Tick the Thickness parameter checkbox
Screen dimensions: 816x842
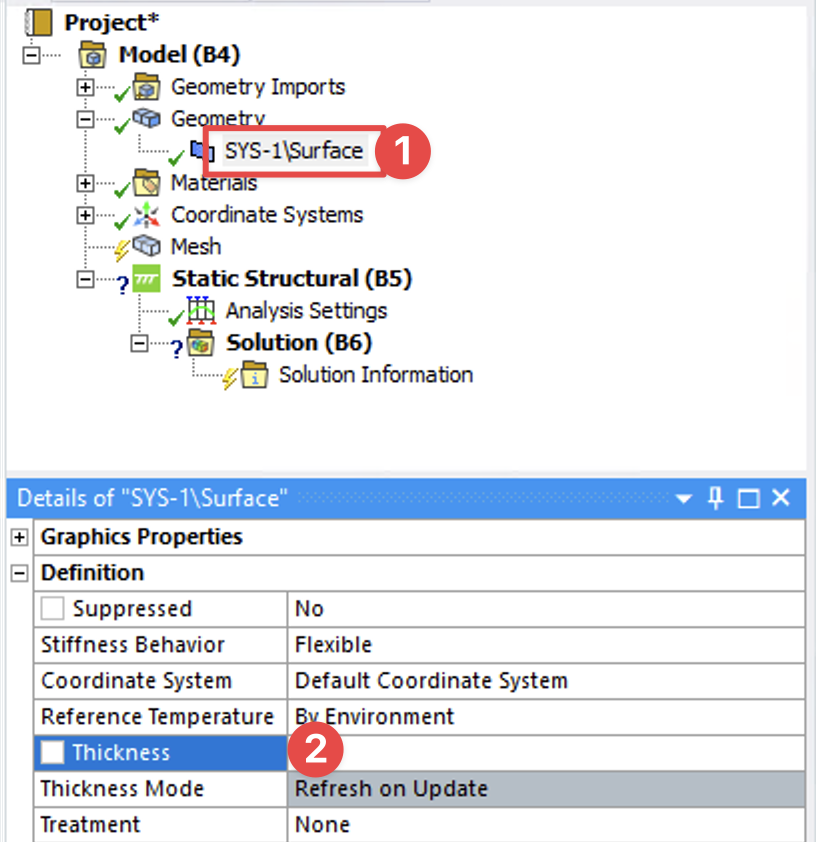(x=52, y=753)
